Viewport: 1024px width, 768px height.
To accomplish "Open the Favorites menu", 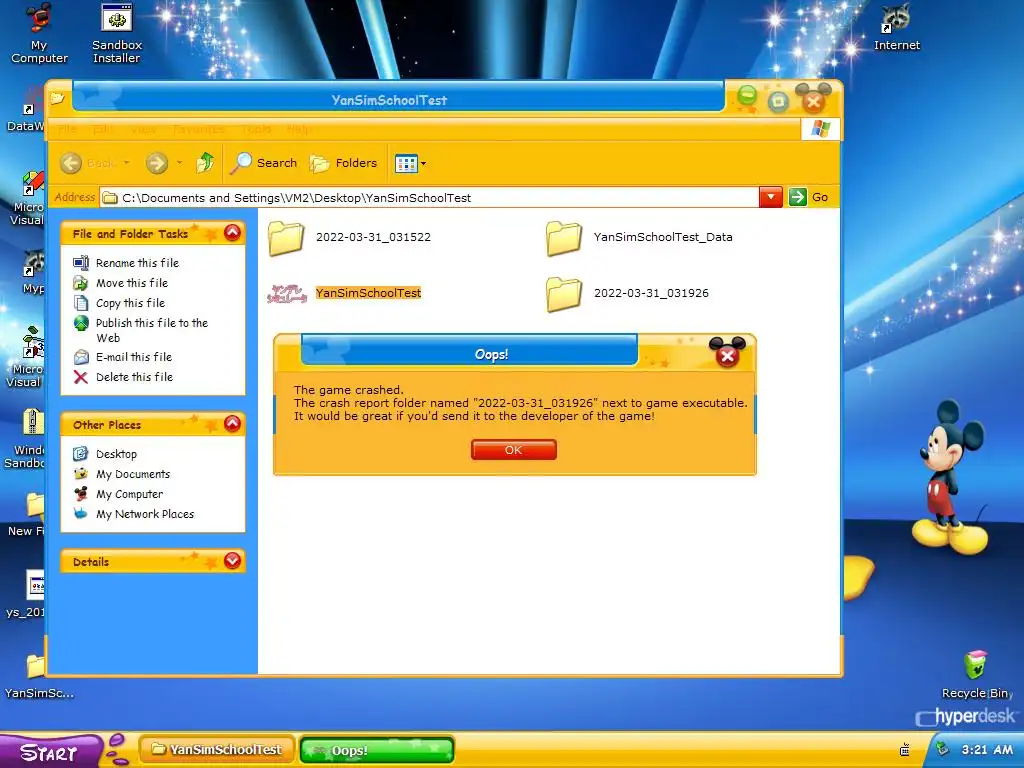I will (199, 129).
